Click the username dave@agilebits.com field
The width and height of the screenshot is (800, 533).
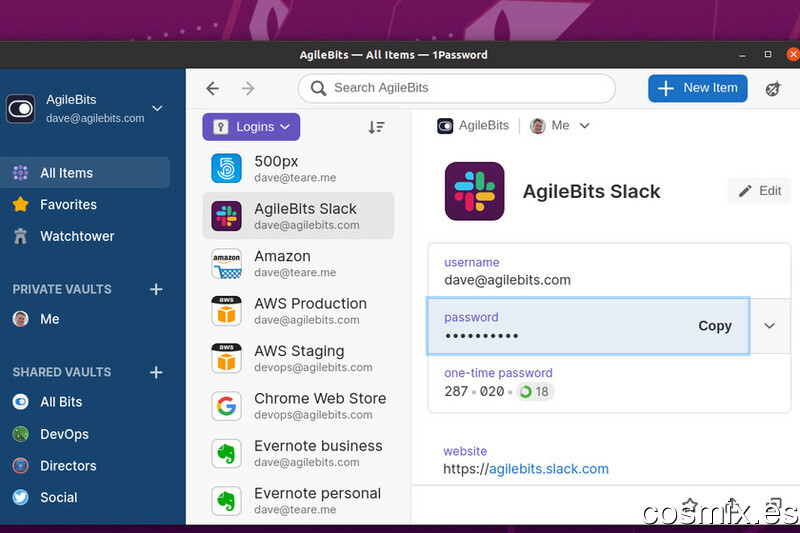click(609, 271)
